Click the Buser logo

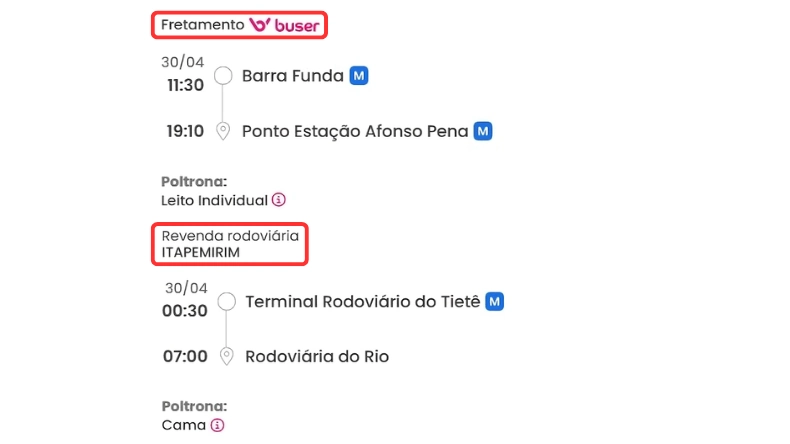(x=285, y=25)
